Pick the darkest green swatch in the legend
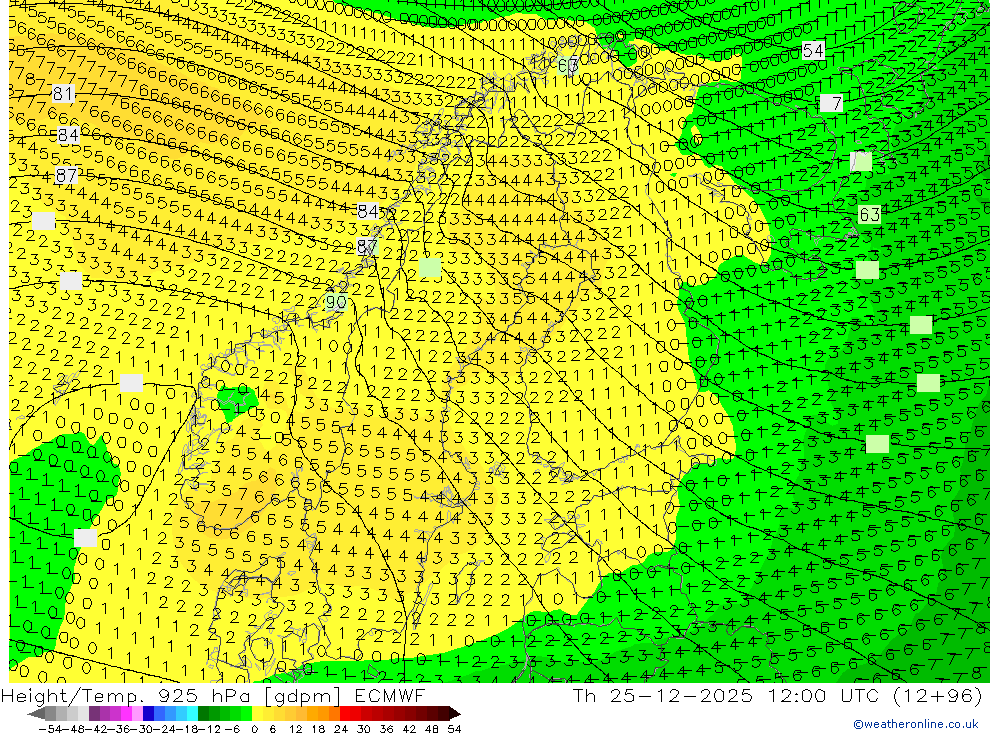 coord(203,714)
